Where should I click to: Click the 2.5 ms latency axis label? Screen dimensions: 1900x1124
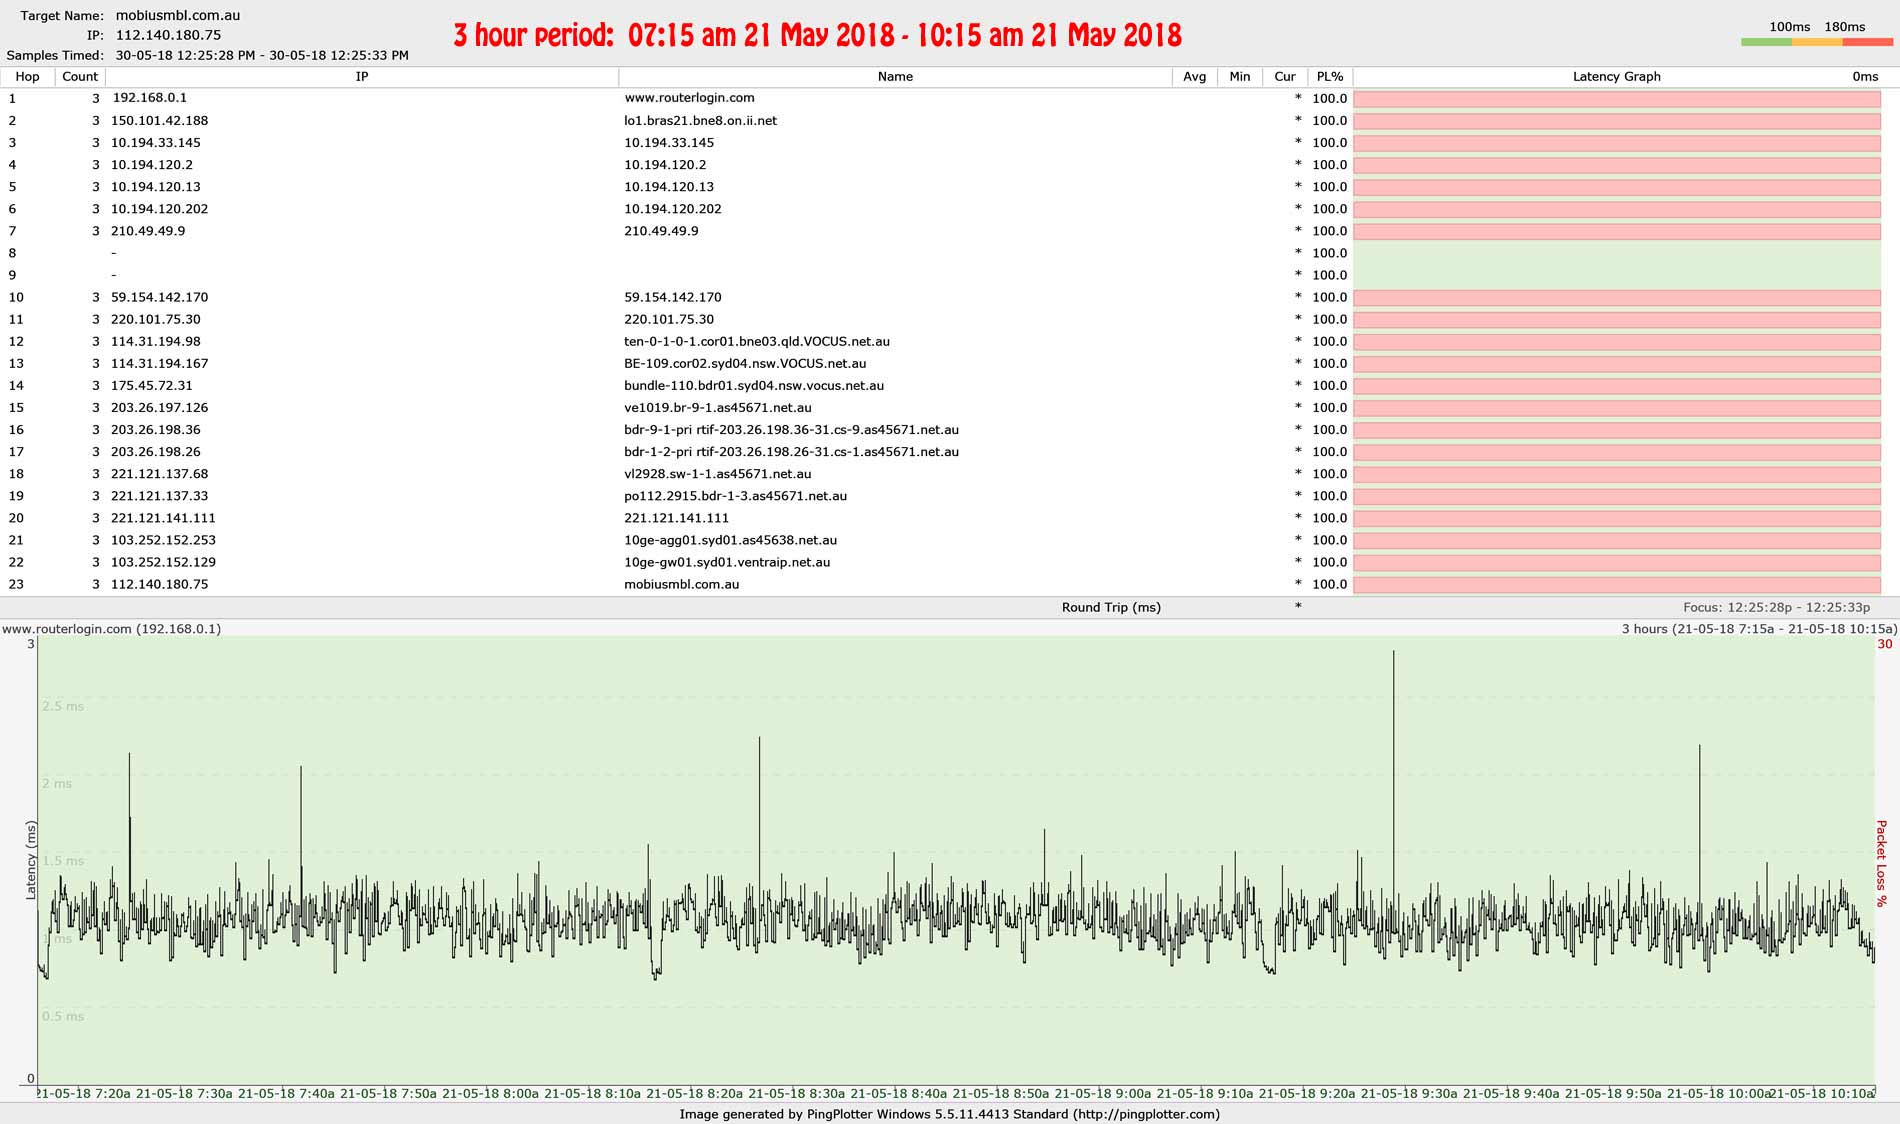(63, 706)
